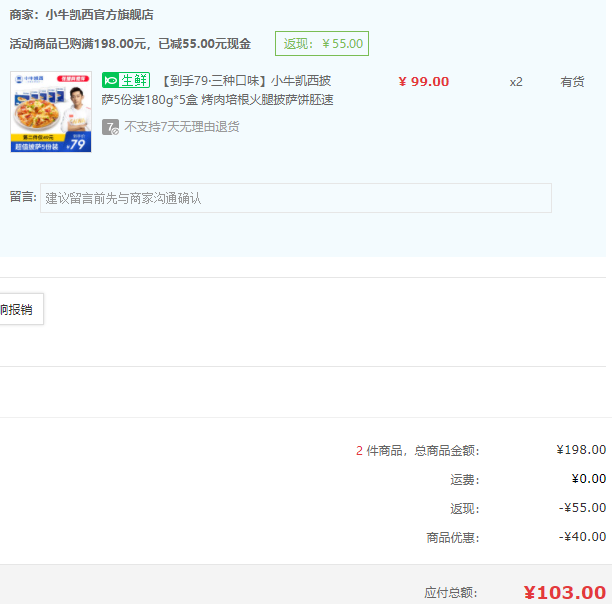
Task: Click the unit price ¥ 99.00
Action: pos(424,82)
